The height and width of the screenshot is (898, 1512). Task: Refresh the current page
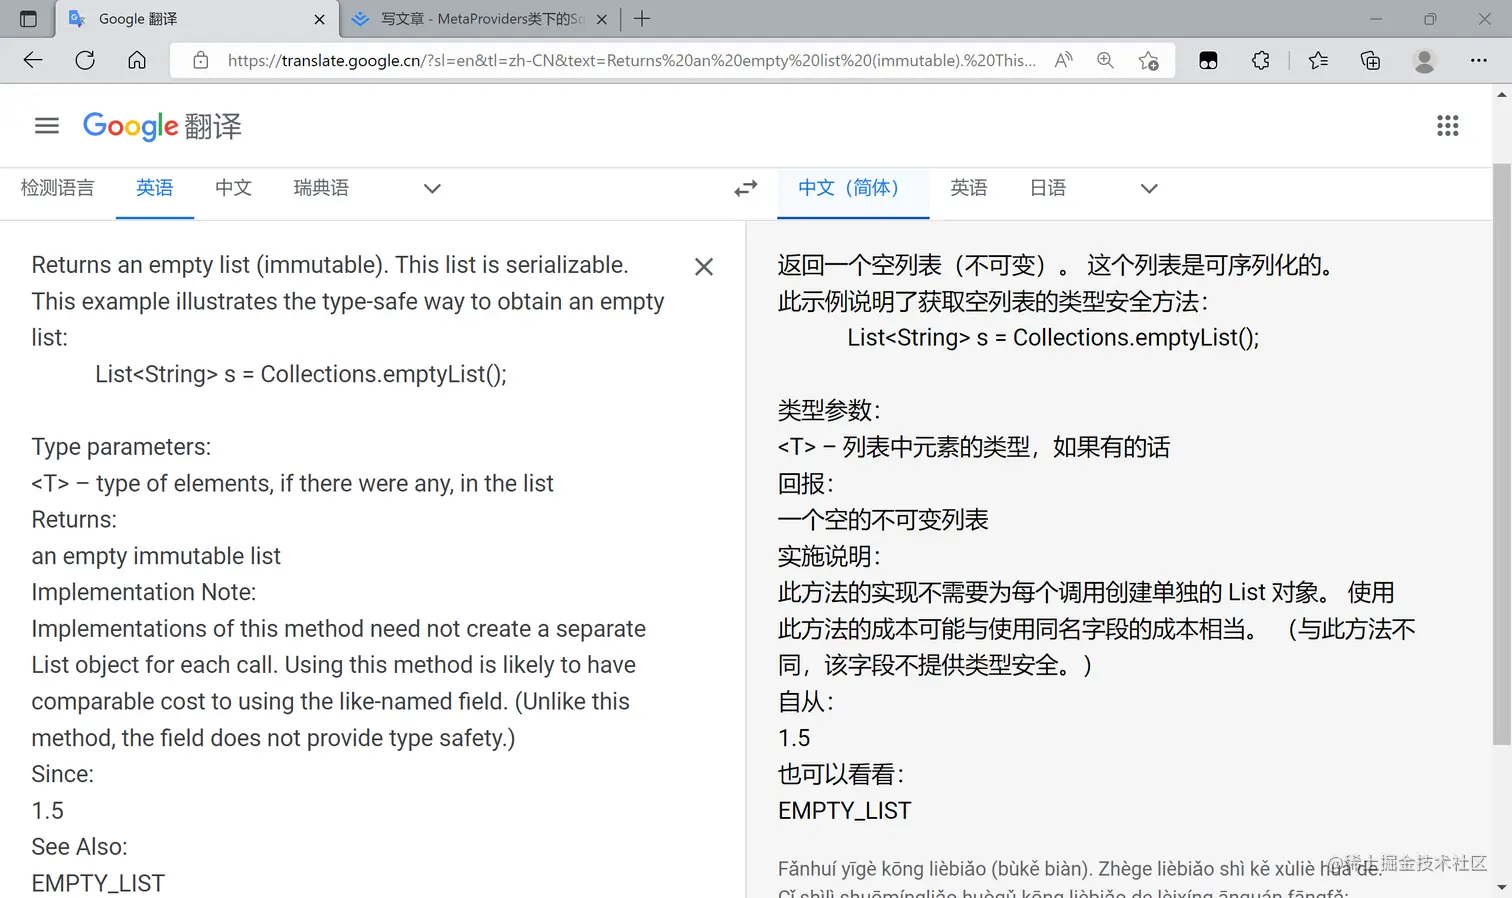point(85,60)
